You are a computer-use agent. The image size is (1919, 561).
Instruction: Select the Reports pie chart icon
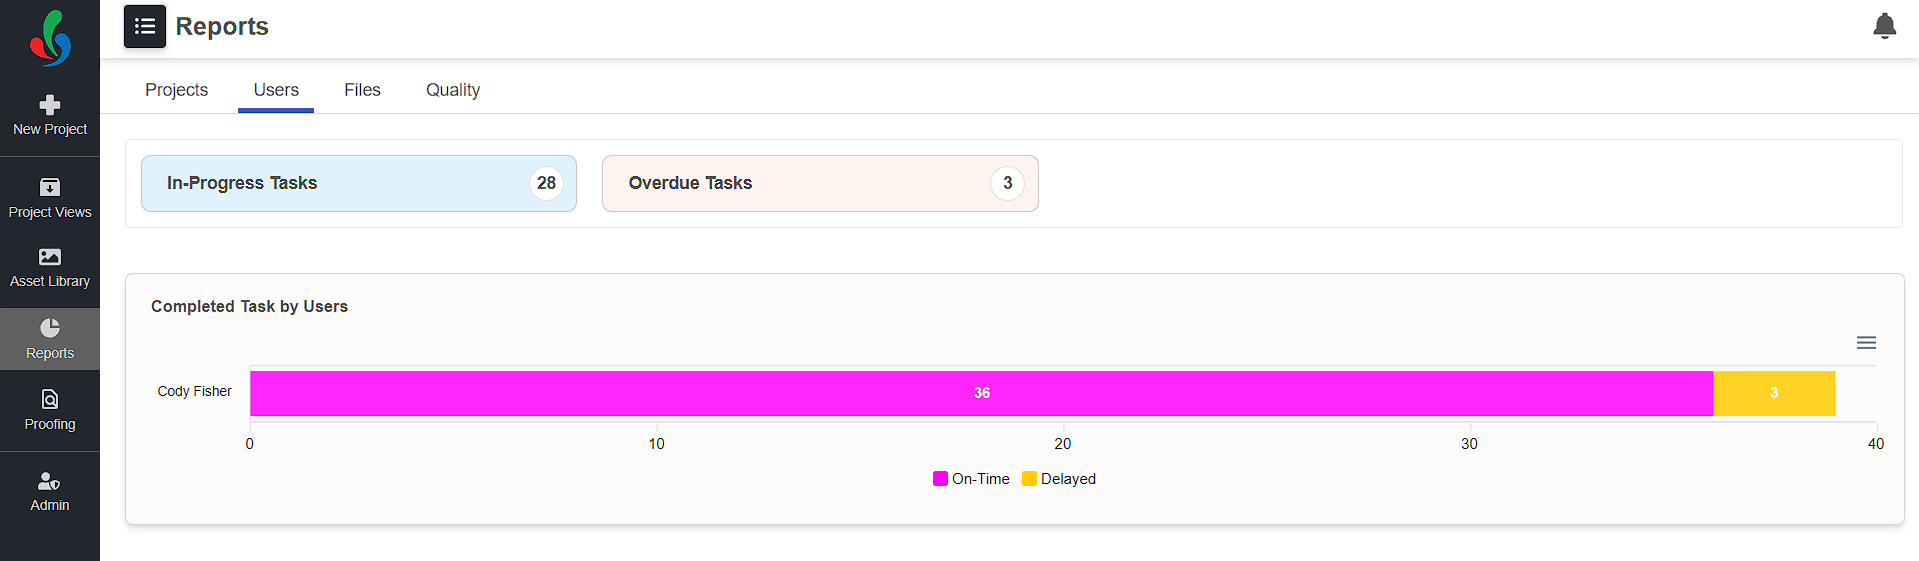click(50, 328)
